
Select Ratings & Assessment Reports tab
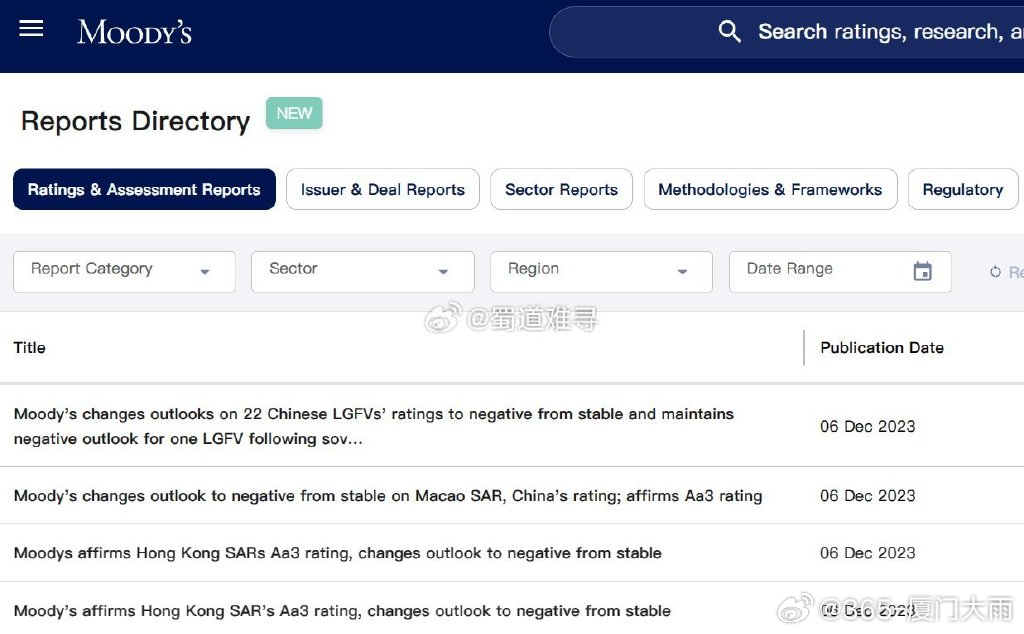point(144,189)
